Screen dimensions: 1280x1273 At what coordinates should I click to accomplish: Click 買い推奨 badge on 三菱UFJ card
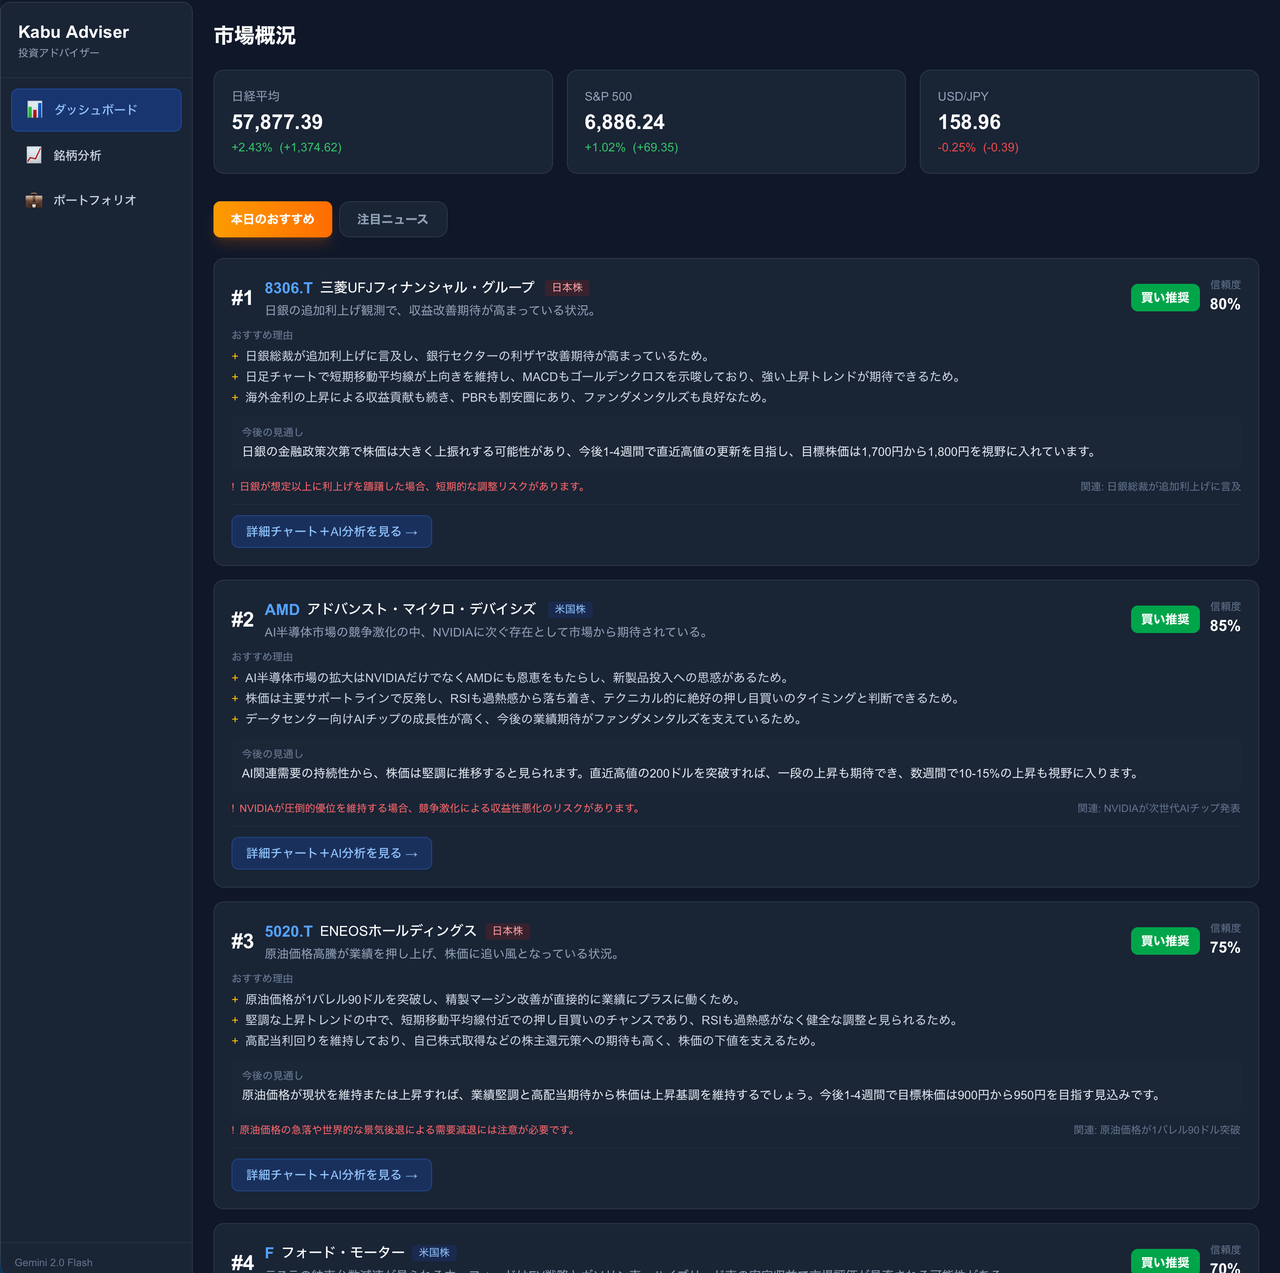1165,298
